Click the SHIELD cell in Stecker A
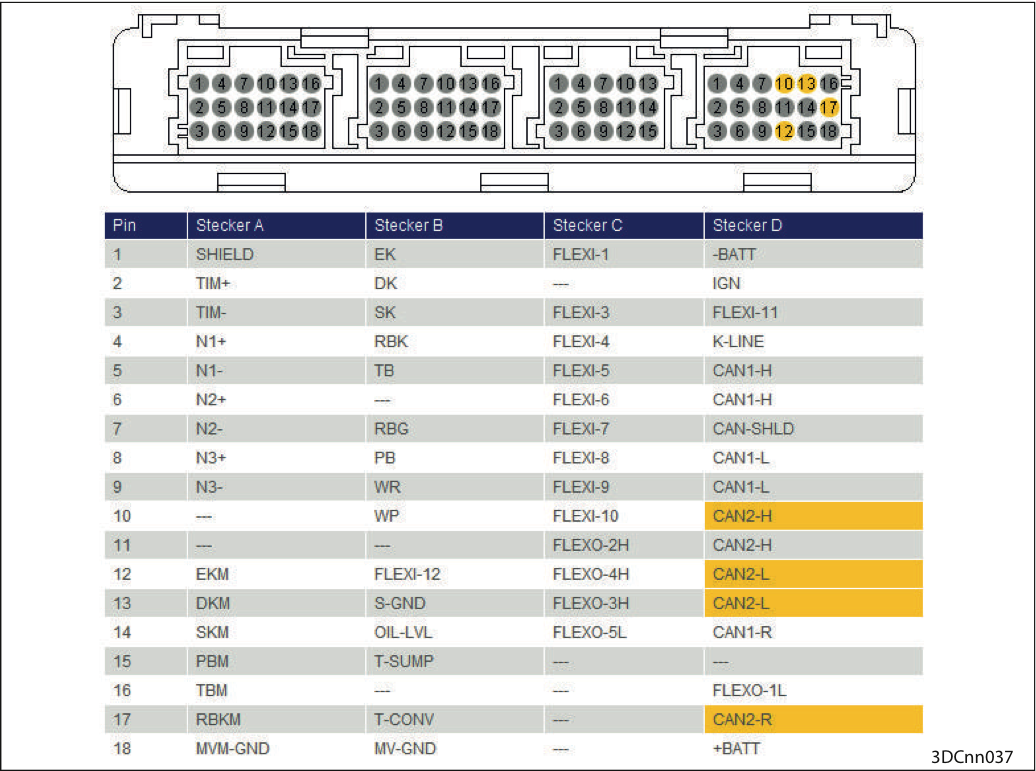 click(276, 254)
